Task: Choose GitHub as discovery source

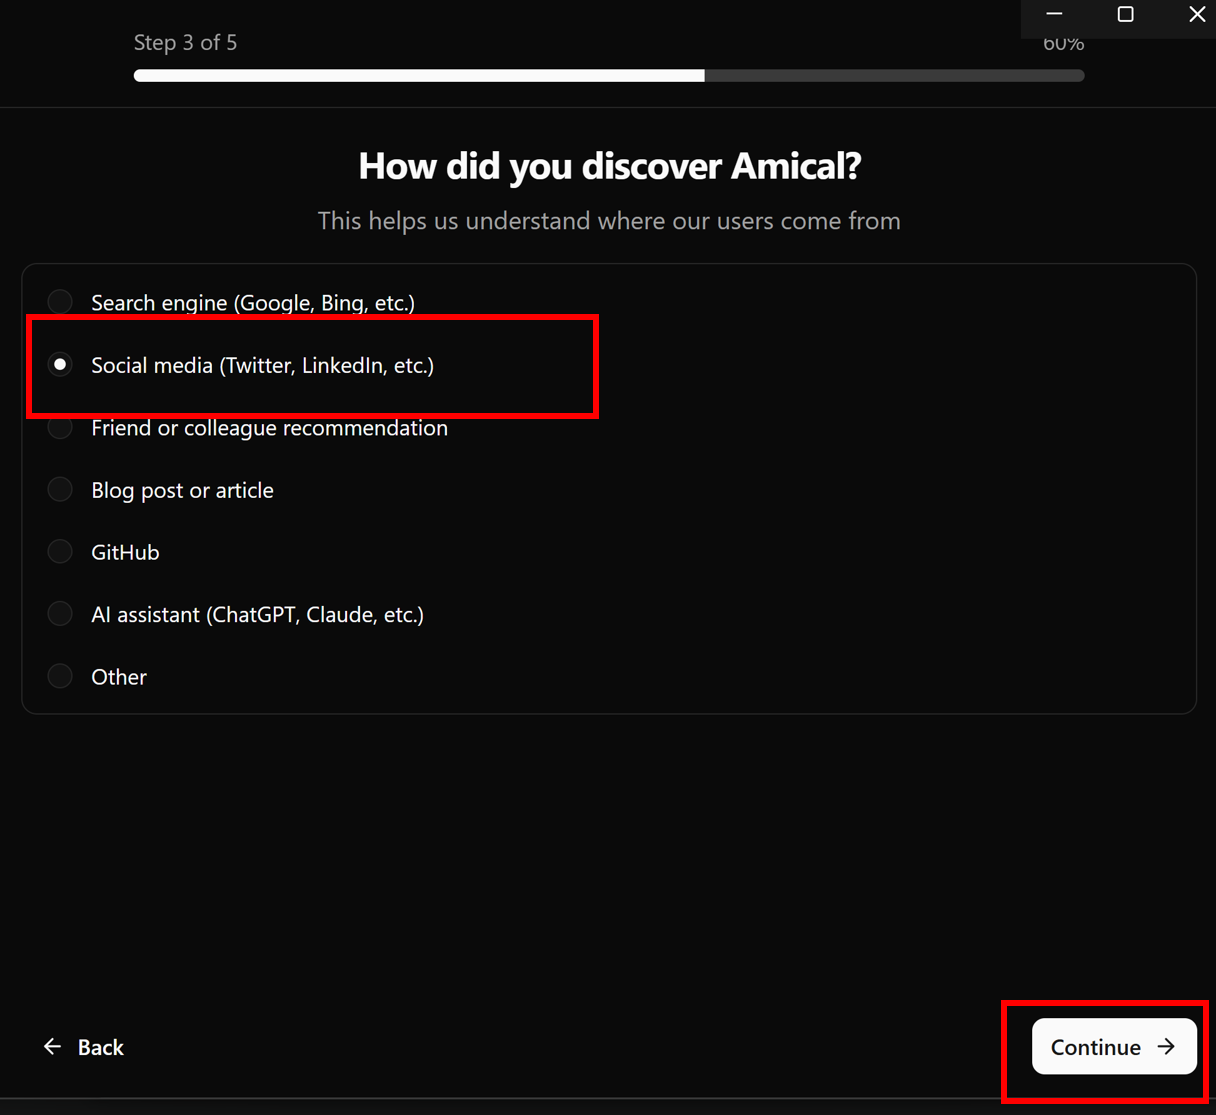Action: point(60,552)
